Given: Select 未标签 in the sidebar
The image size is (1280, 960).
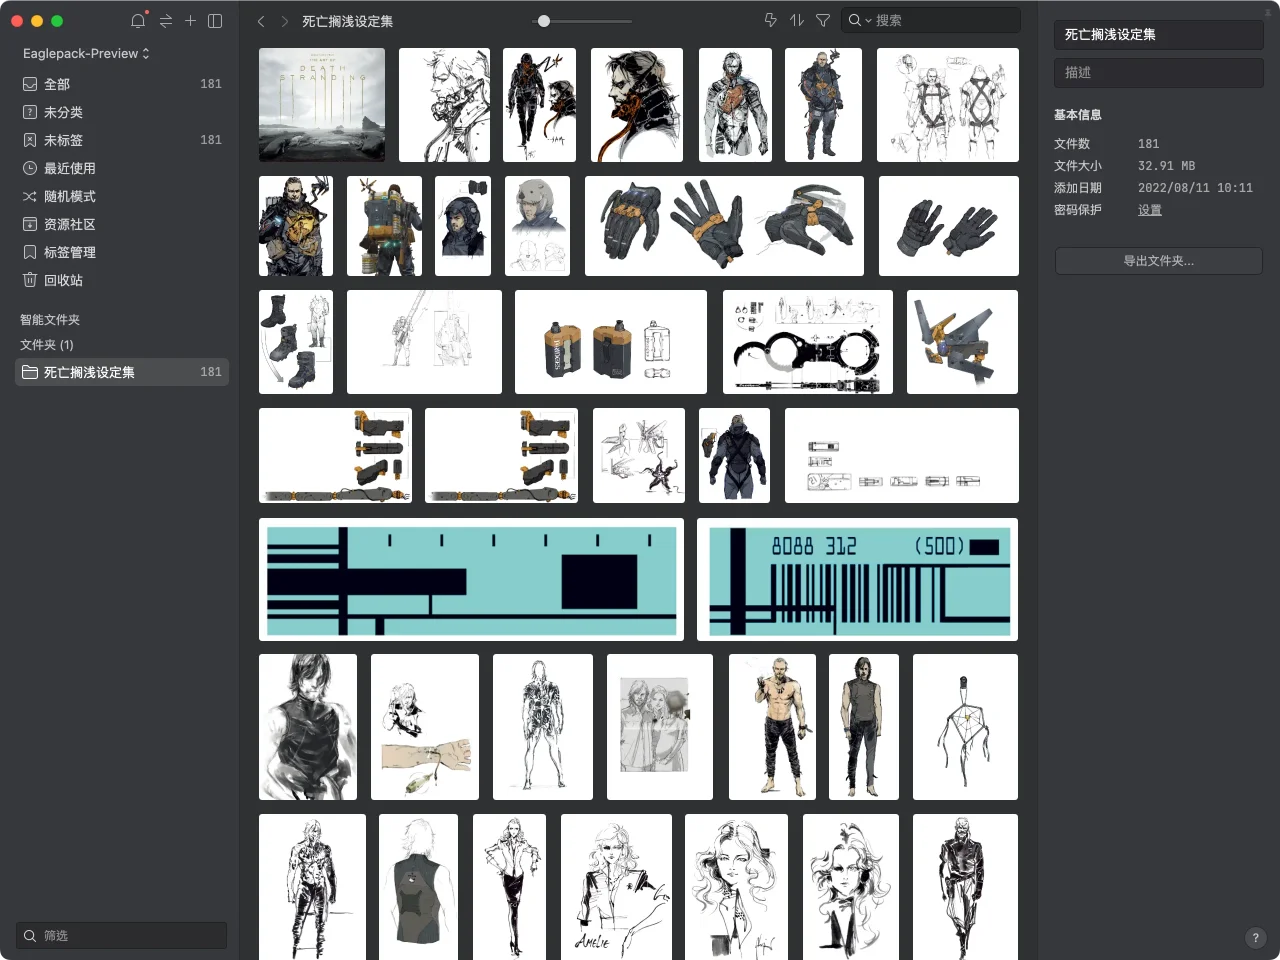Looking at the screenshot, I should coord(122,140).
